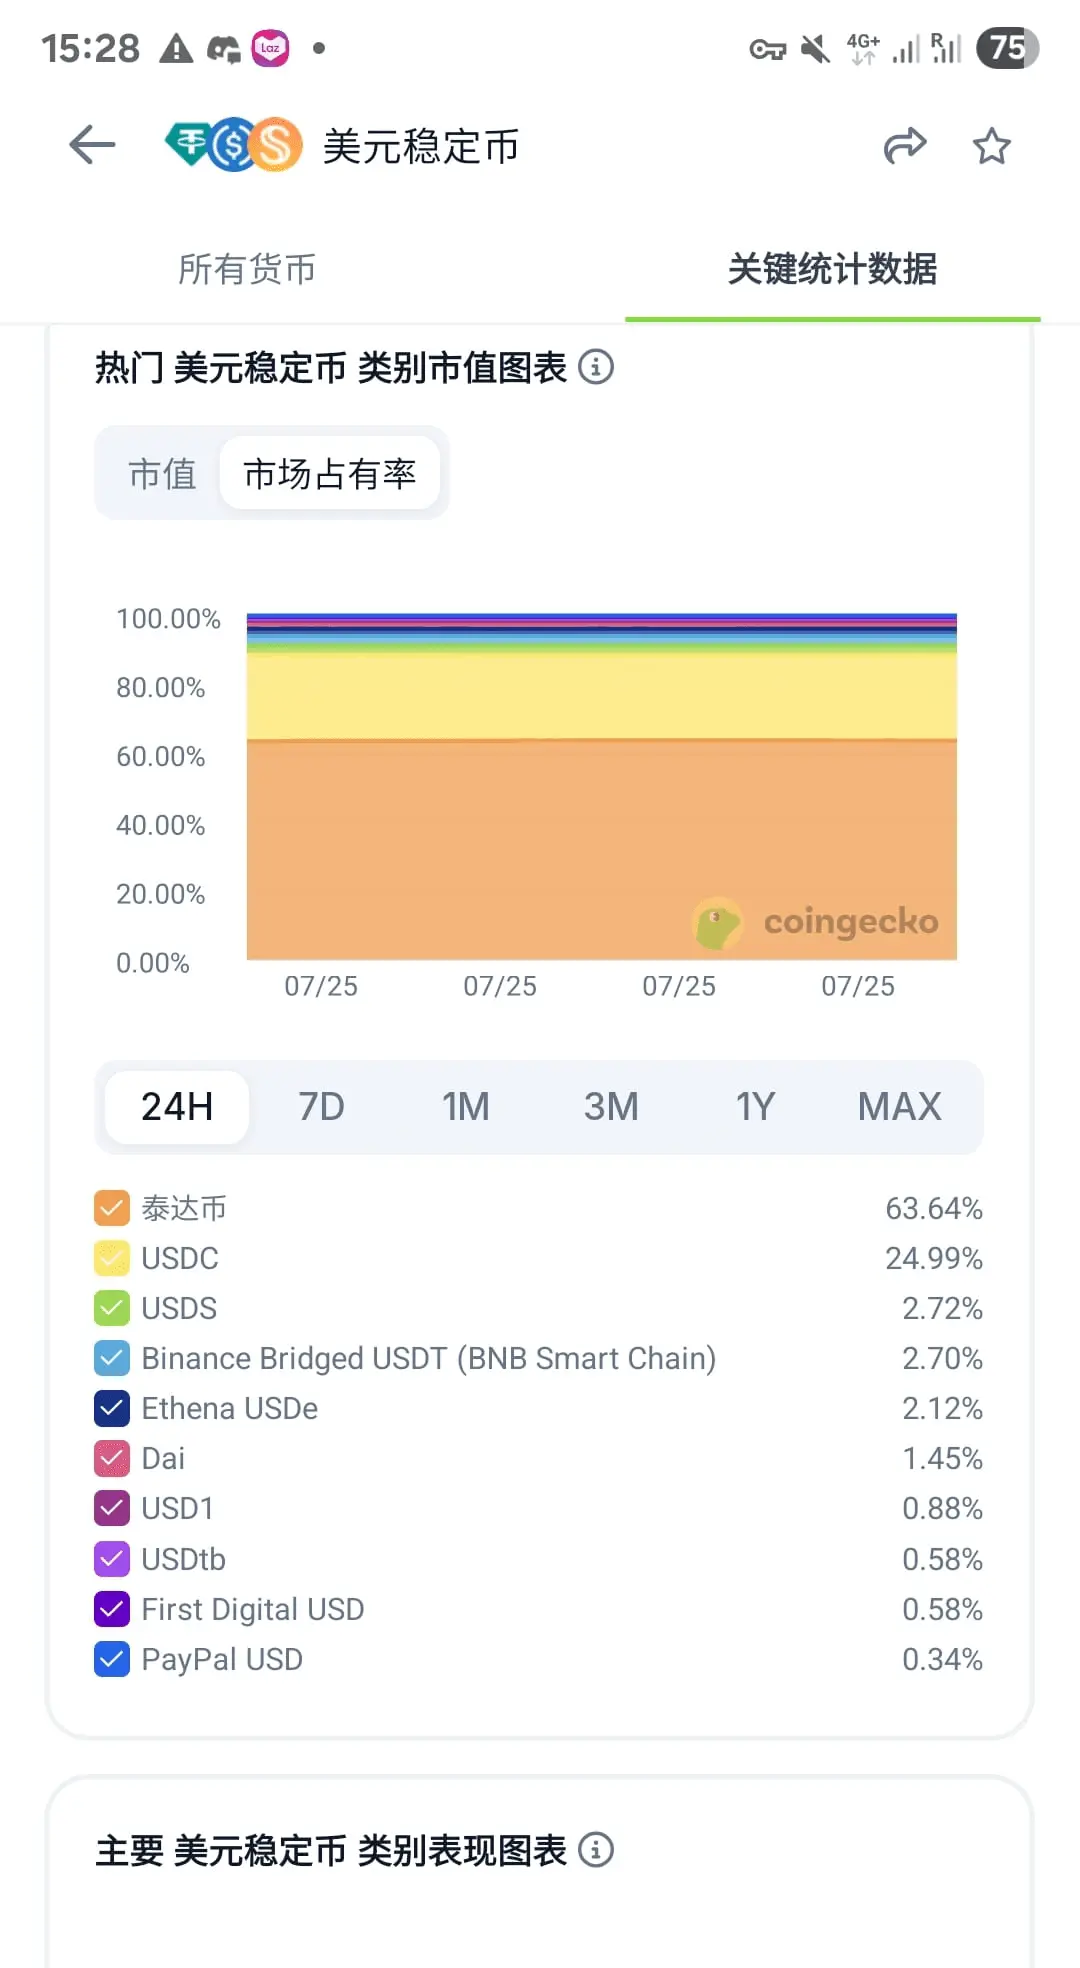Tap the stablecoin category logo icons
The width and height of the screenshot is (1080, 1968).
(234, 145)
